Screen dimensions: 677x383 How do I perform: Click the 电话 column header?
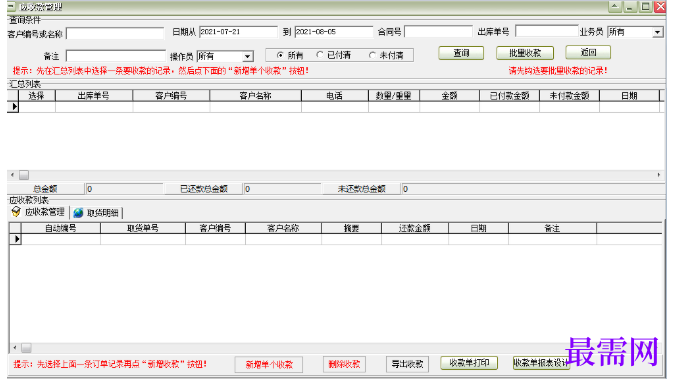click(335, 95)
